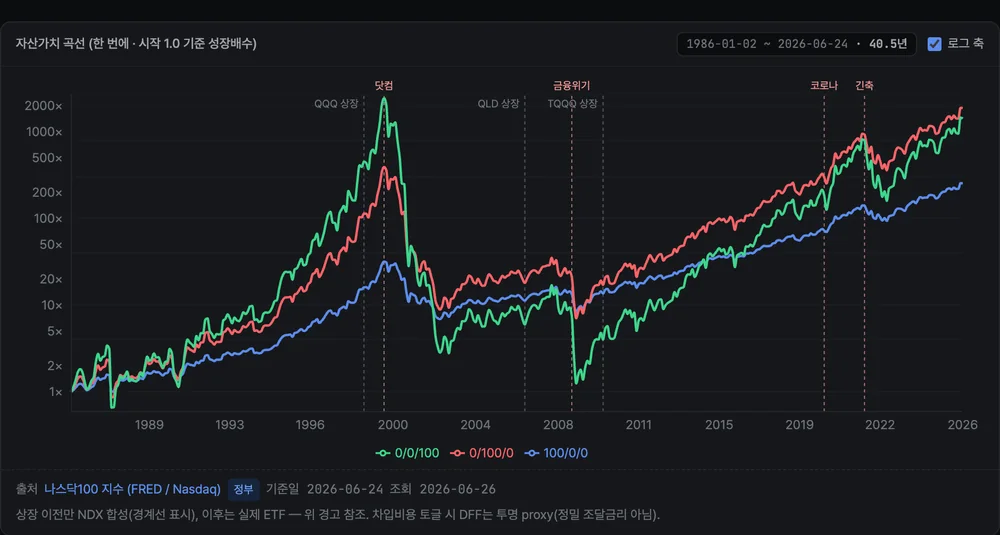This screenshot has width=1000, height=535.
Task: Select the 금융위기 event marker label
Action: tap(571, 85)
